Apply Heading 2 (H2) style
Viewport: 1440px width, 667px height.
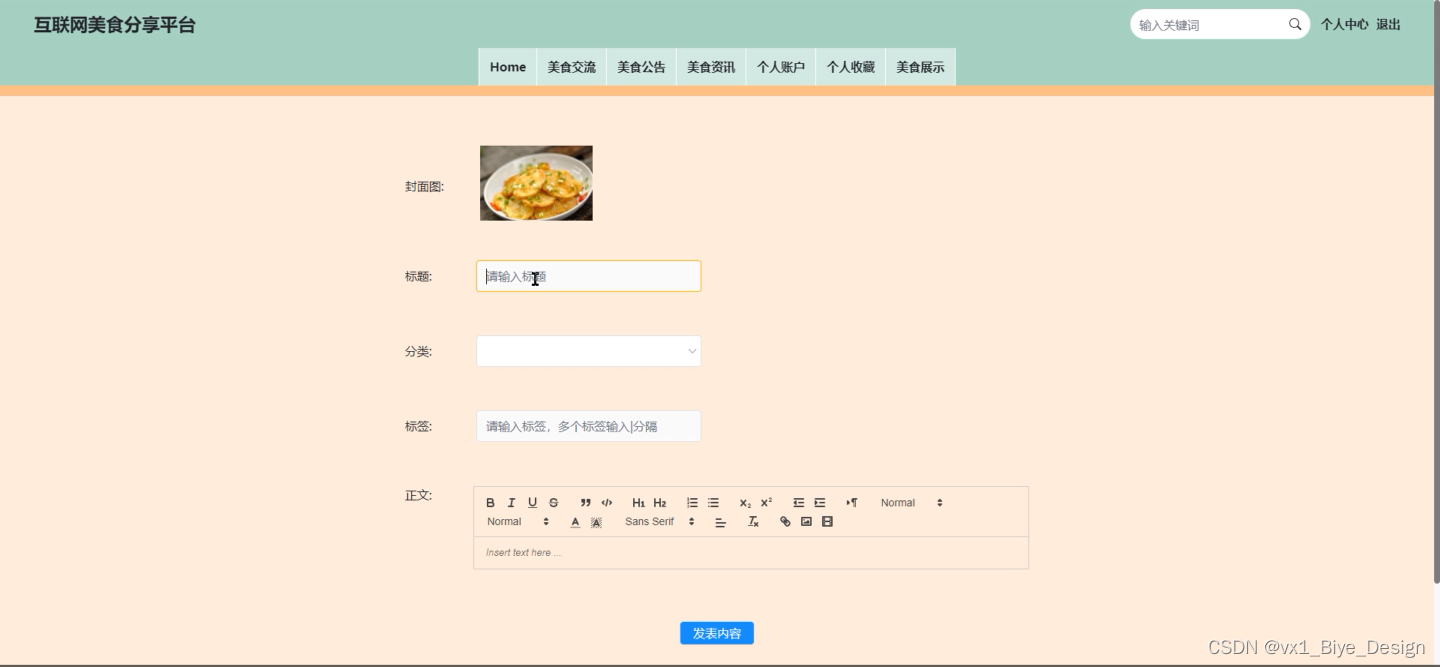tap(660, 503)
